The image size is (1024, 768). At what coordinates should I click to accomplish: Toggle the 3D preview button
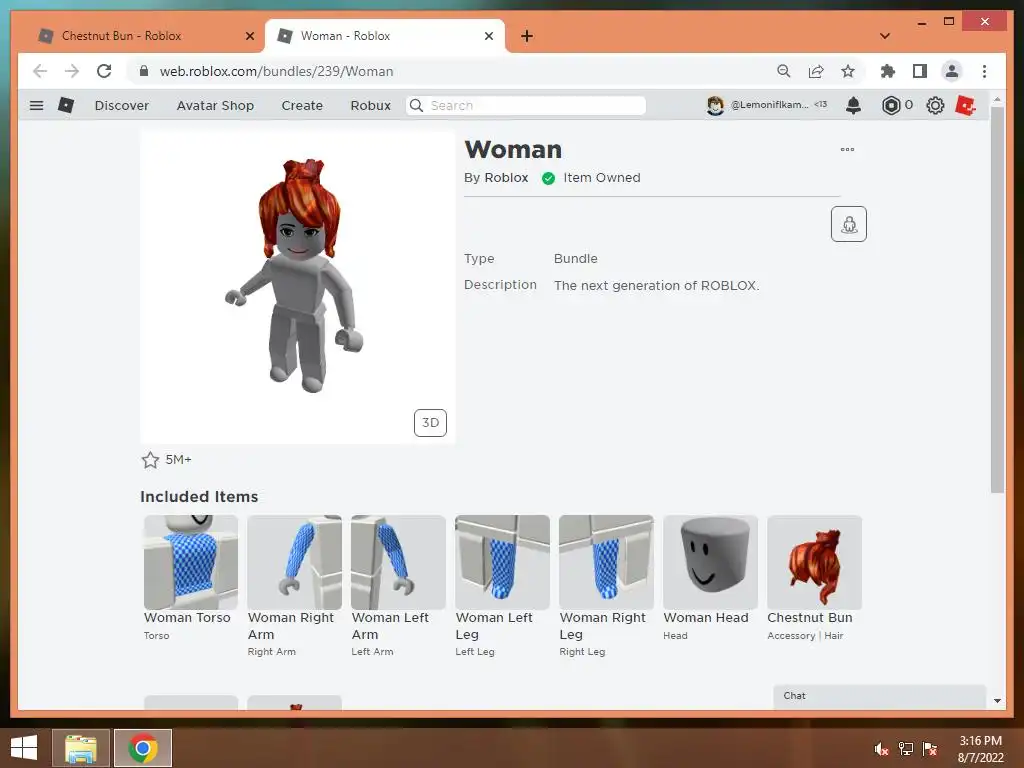click(x=430, y=423)
